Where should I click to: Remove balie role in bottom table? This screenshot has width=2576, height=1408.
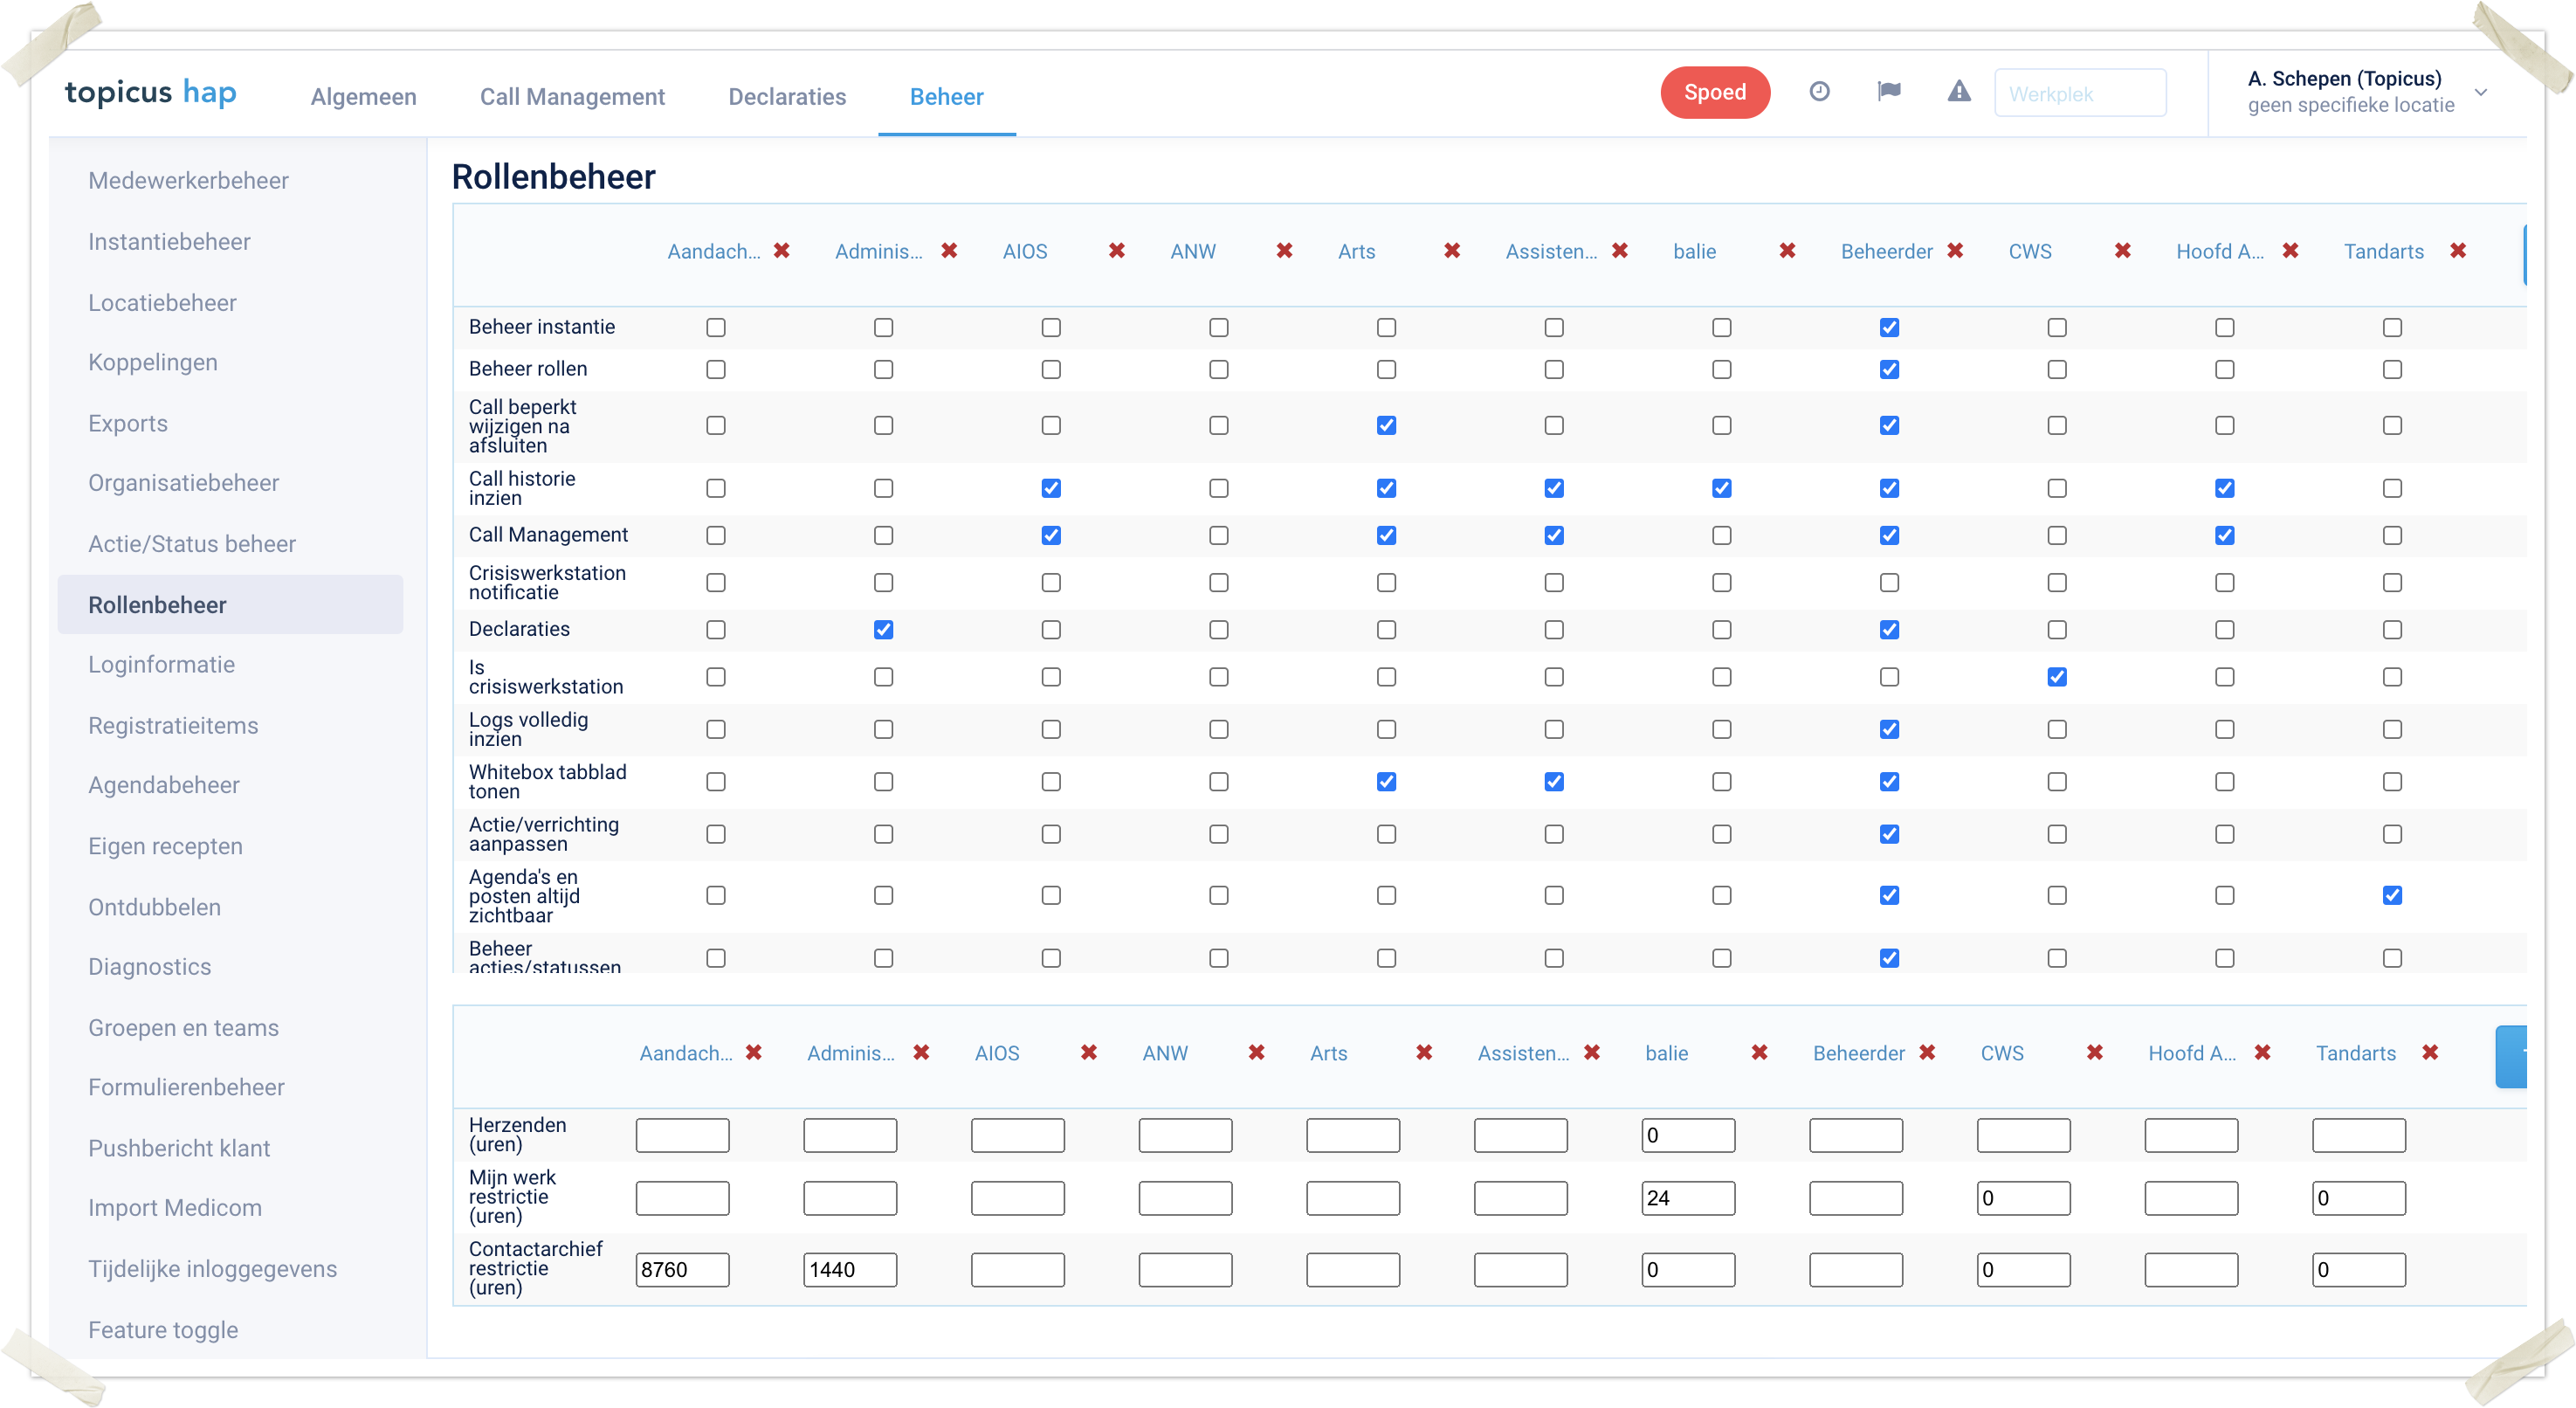tap(1759, 1053)
